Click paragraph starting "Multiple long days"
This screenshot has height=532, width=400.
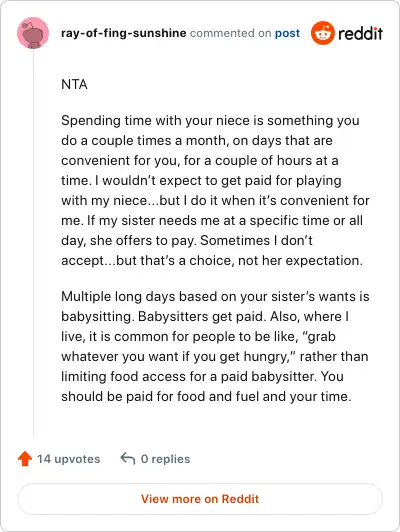(215, 346)
